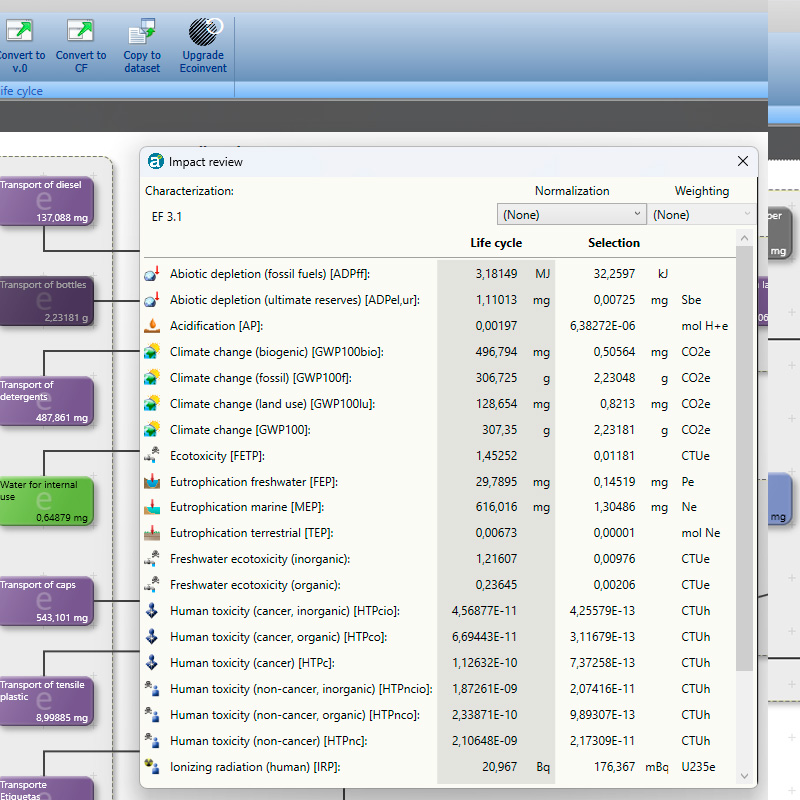Click the Selection column header

(x=613, y=243)
